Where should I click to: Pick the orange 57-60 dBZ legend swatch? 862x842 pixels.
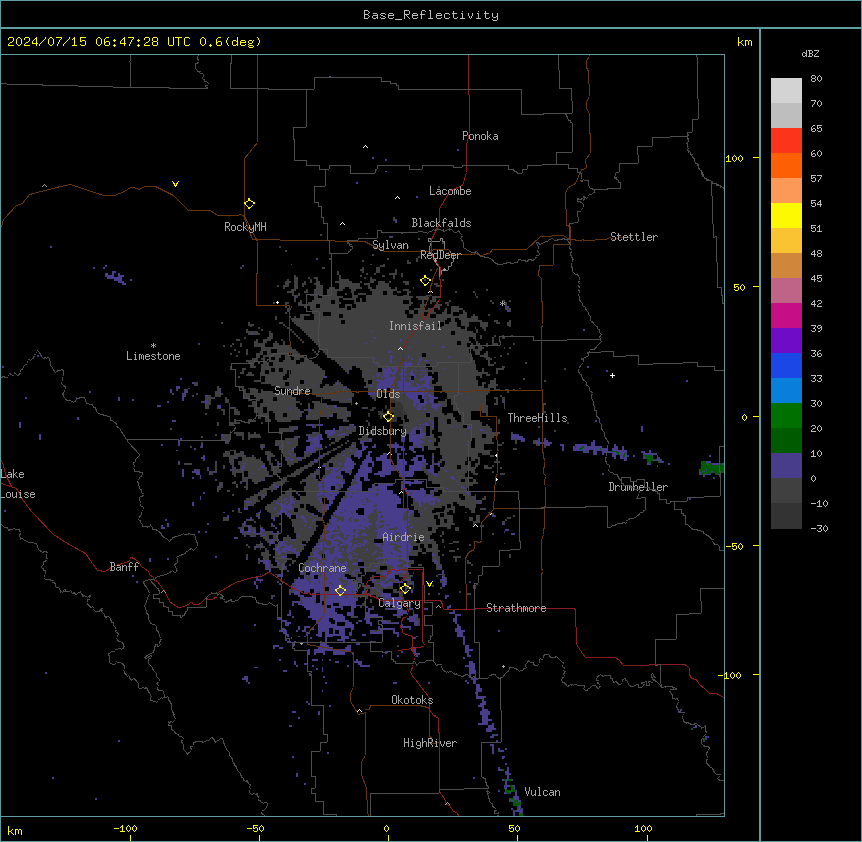pyautogui.click(x=786, y=165)
